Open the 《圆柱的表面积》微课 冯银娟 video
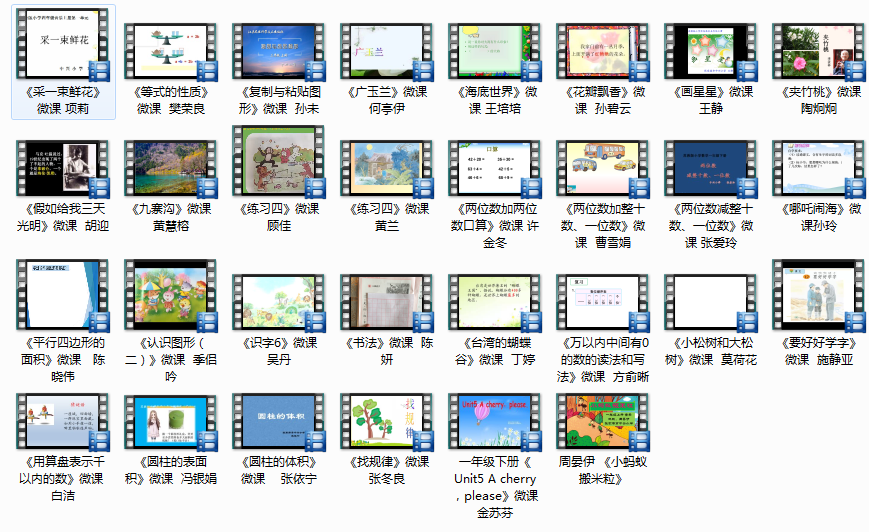This screenshot has height=532, width=869. point(170,422)
